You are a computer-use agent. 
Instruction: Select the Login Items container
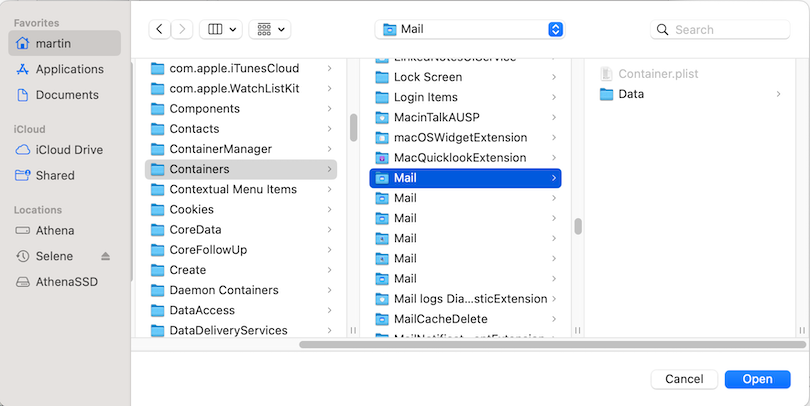click(x=465, y=97)
